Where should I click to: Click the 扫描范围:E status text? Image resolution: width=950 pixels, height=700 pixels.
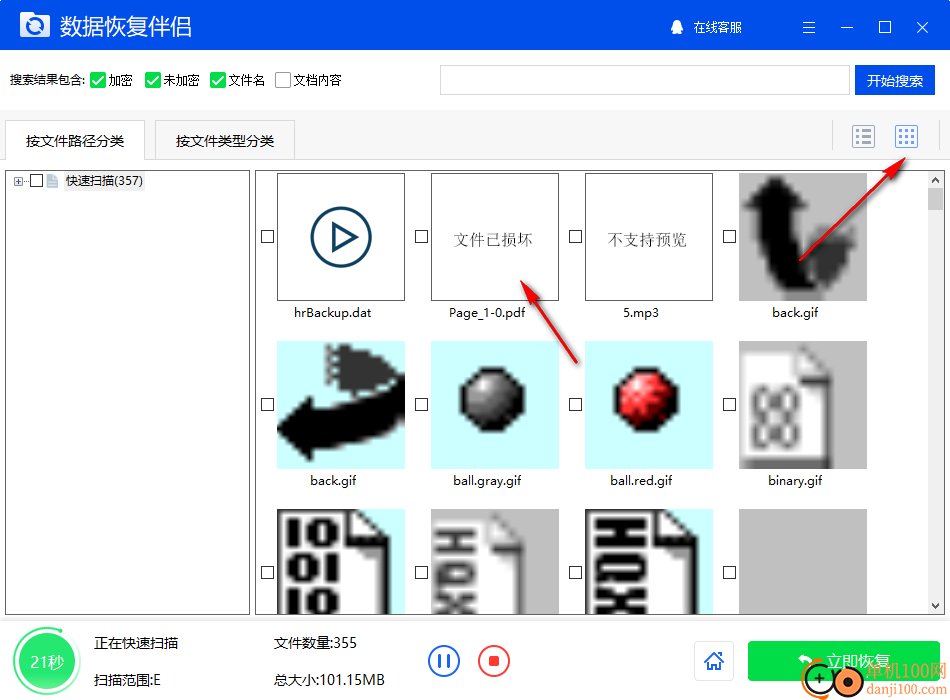pyautogui.click(x=127, y=680)
